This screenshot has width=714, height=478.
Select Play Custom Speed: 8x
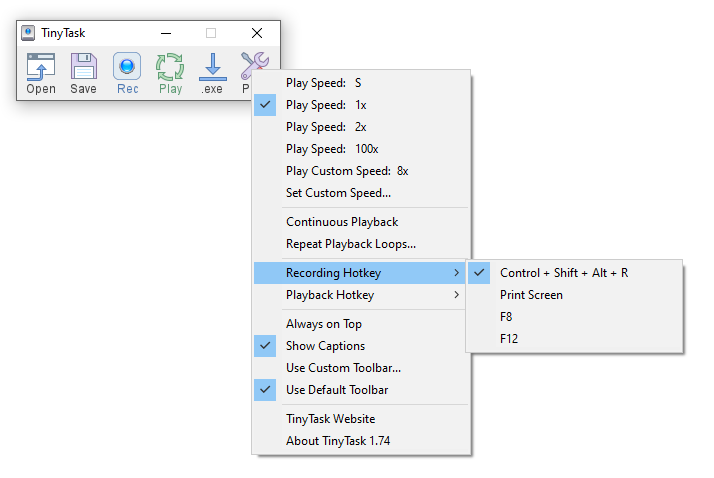362,171
